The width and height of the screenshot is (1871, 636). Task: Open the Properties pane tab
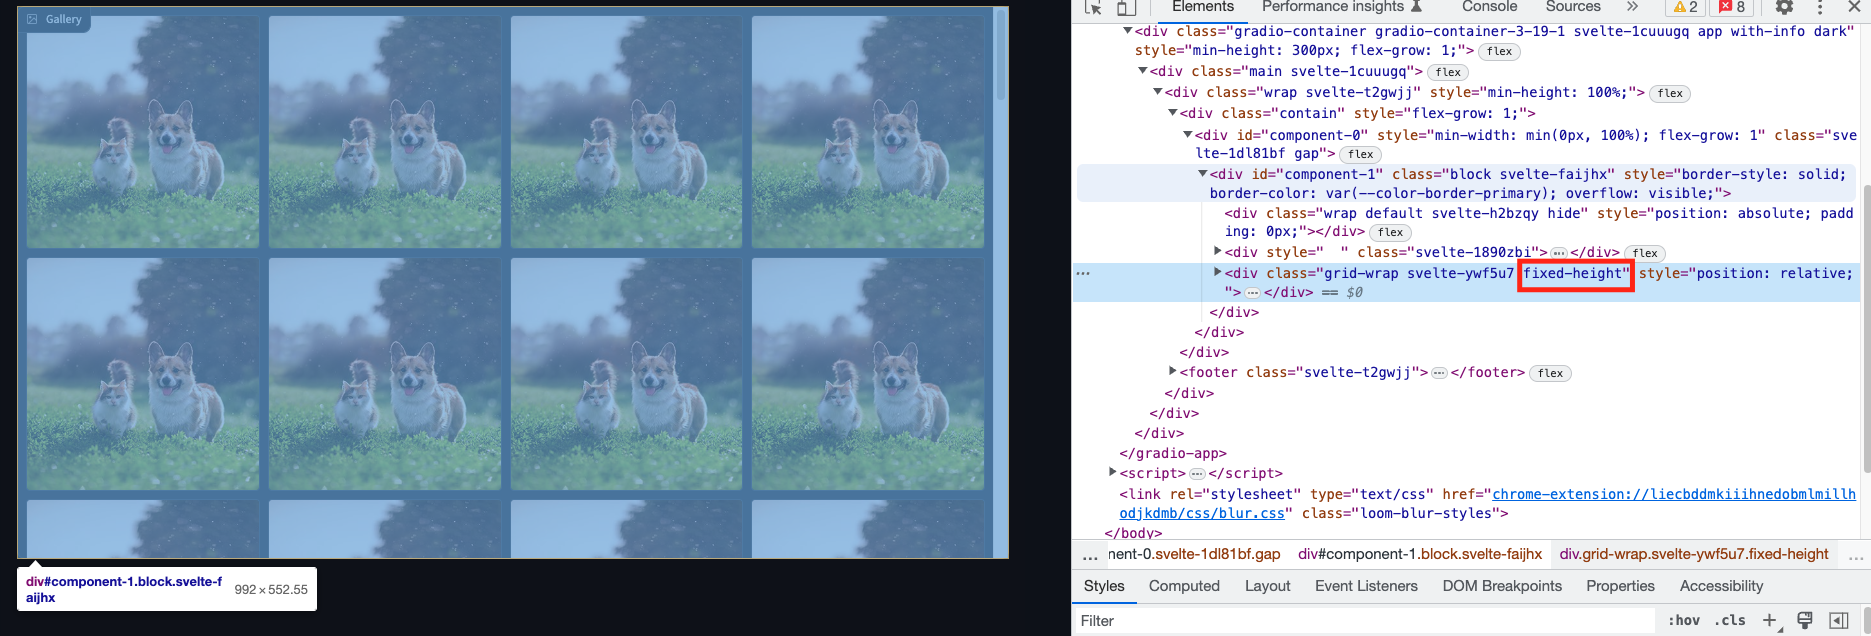(x=1620, y=586)
